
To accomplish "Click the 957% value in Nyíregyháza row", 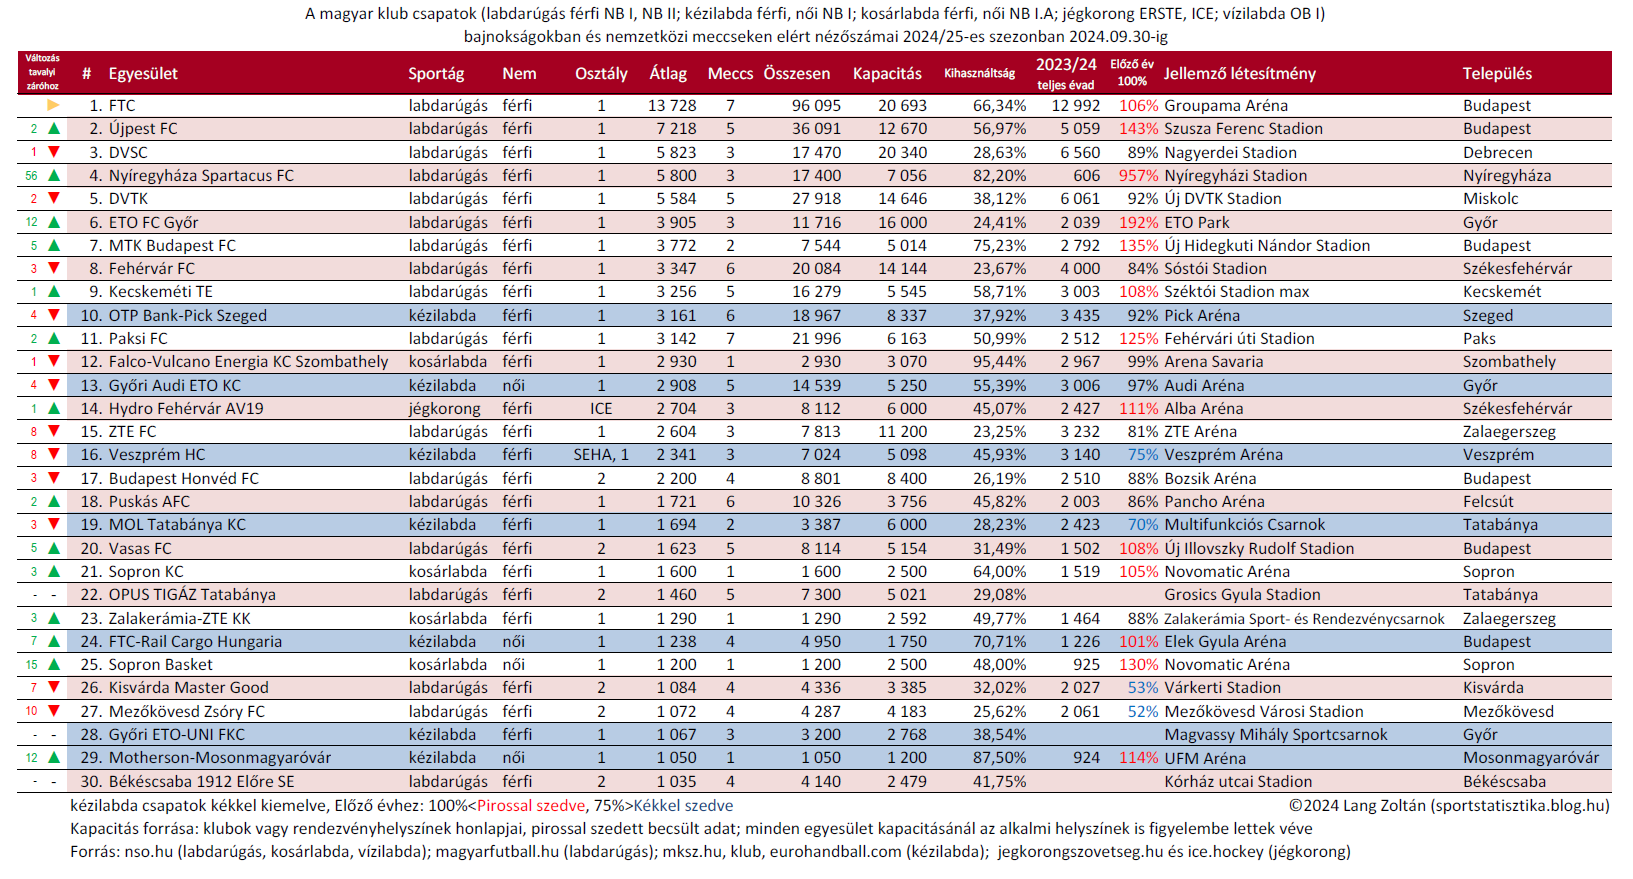I will 1138,175.
